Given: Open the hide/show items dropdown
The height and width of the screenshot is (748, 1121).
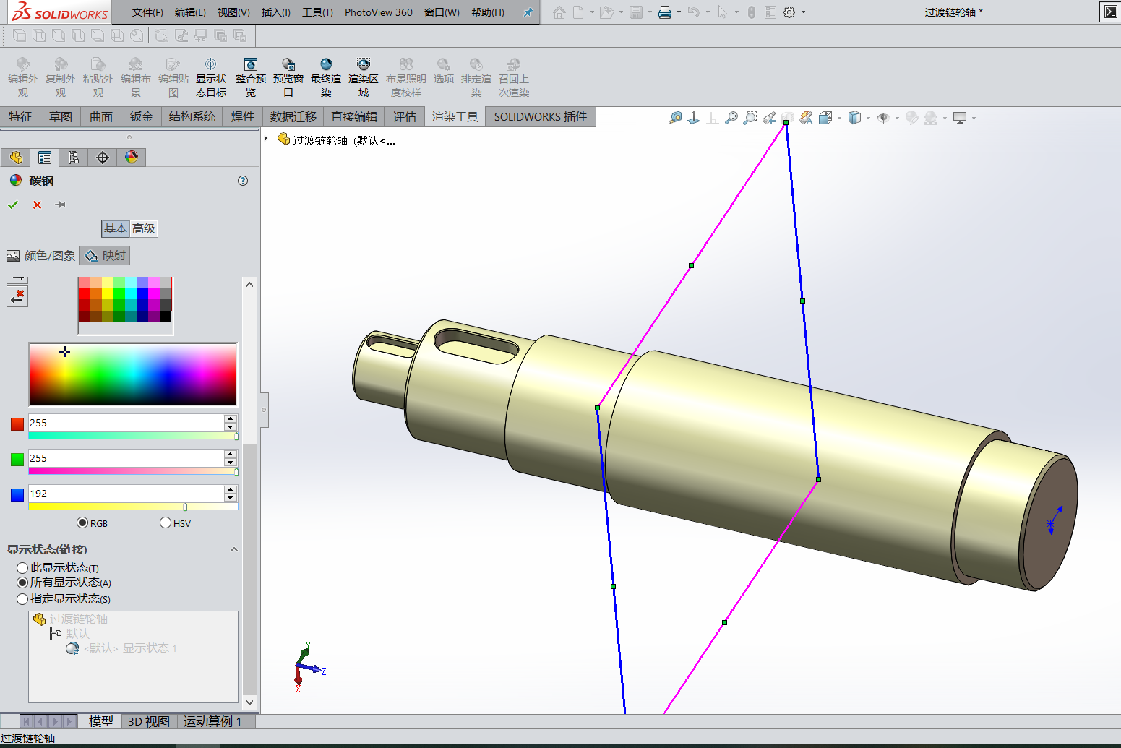Looking at the screenshot, I should 897,117.
